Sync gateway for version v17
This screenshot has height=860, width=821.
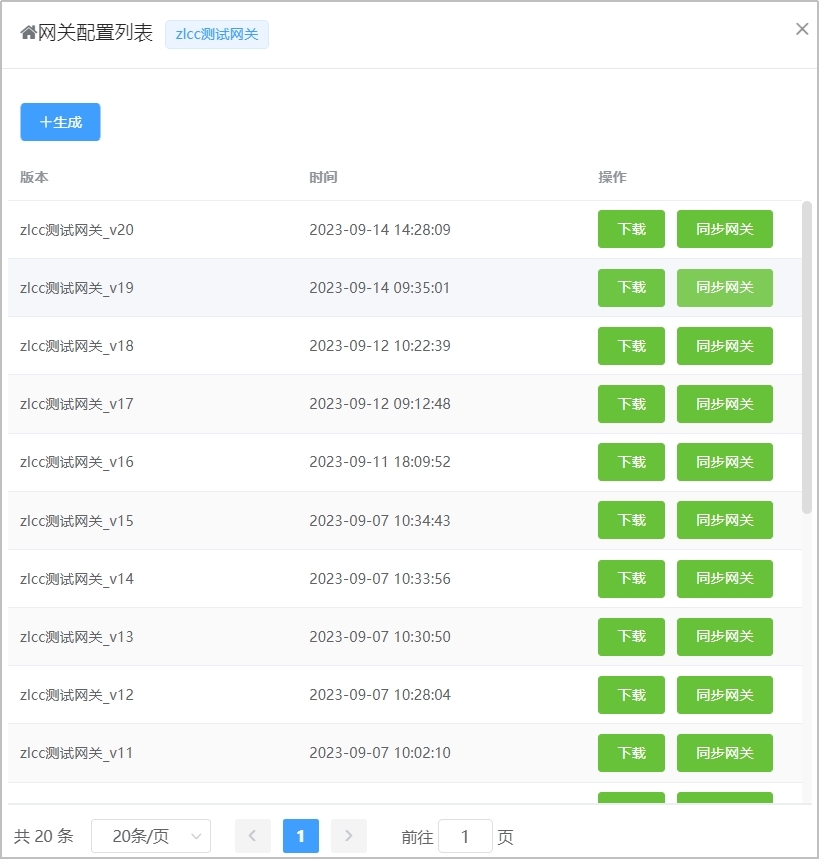point(724,404)
